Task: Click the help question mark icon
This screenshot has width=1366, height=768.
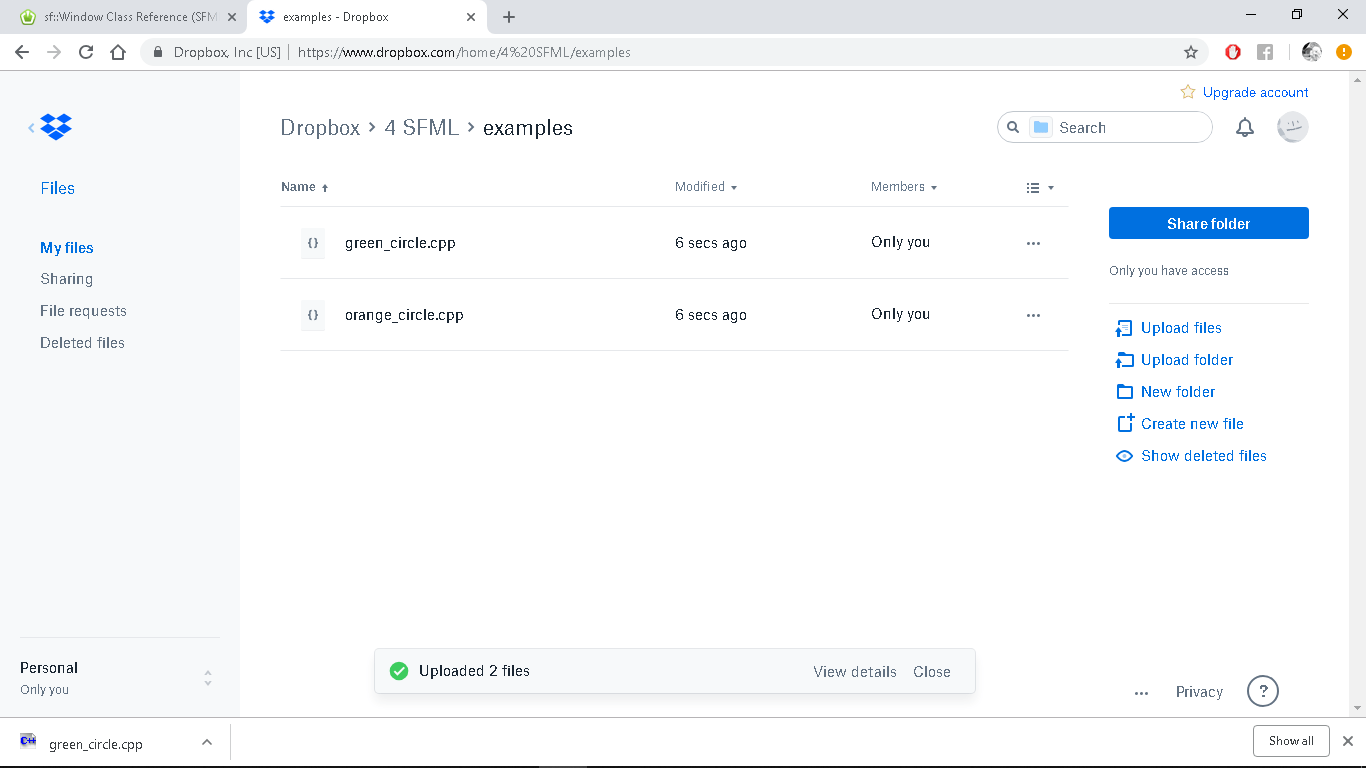Action: (1262, 691)
